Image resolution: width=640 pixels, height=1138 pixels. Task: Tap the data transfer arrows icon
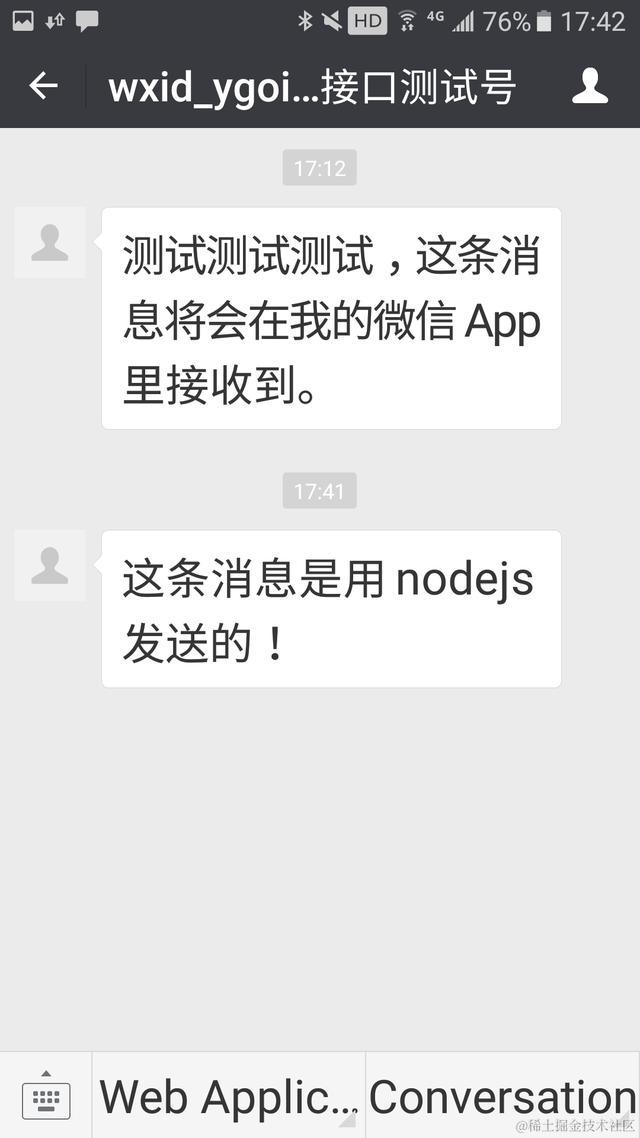click(55, 21)
